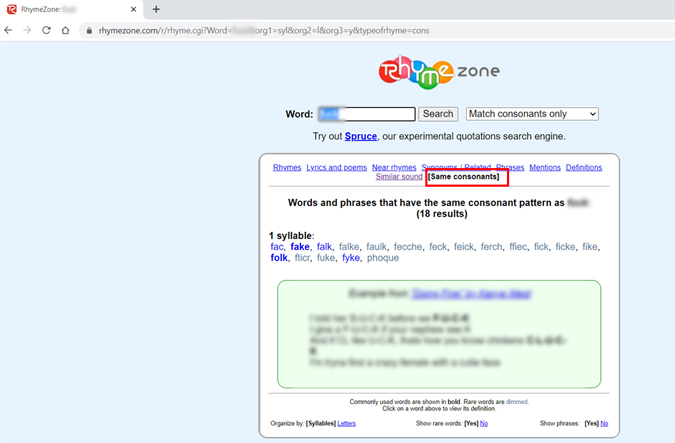This screenshot has width=675, height=443.
Task: Click the dimmed word ferch
Action: 491,247
